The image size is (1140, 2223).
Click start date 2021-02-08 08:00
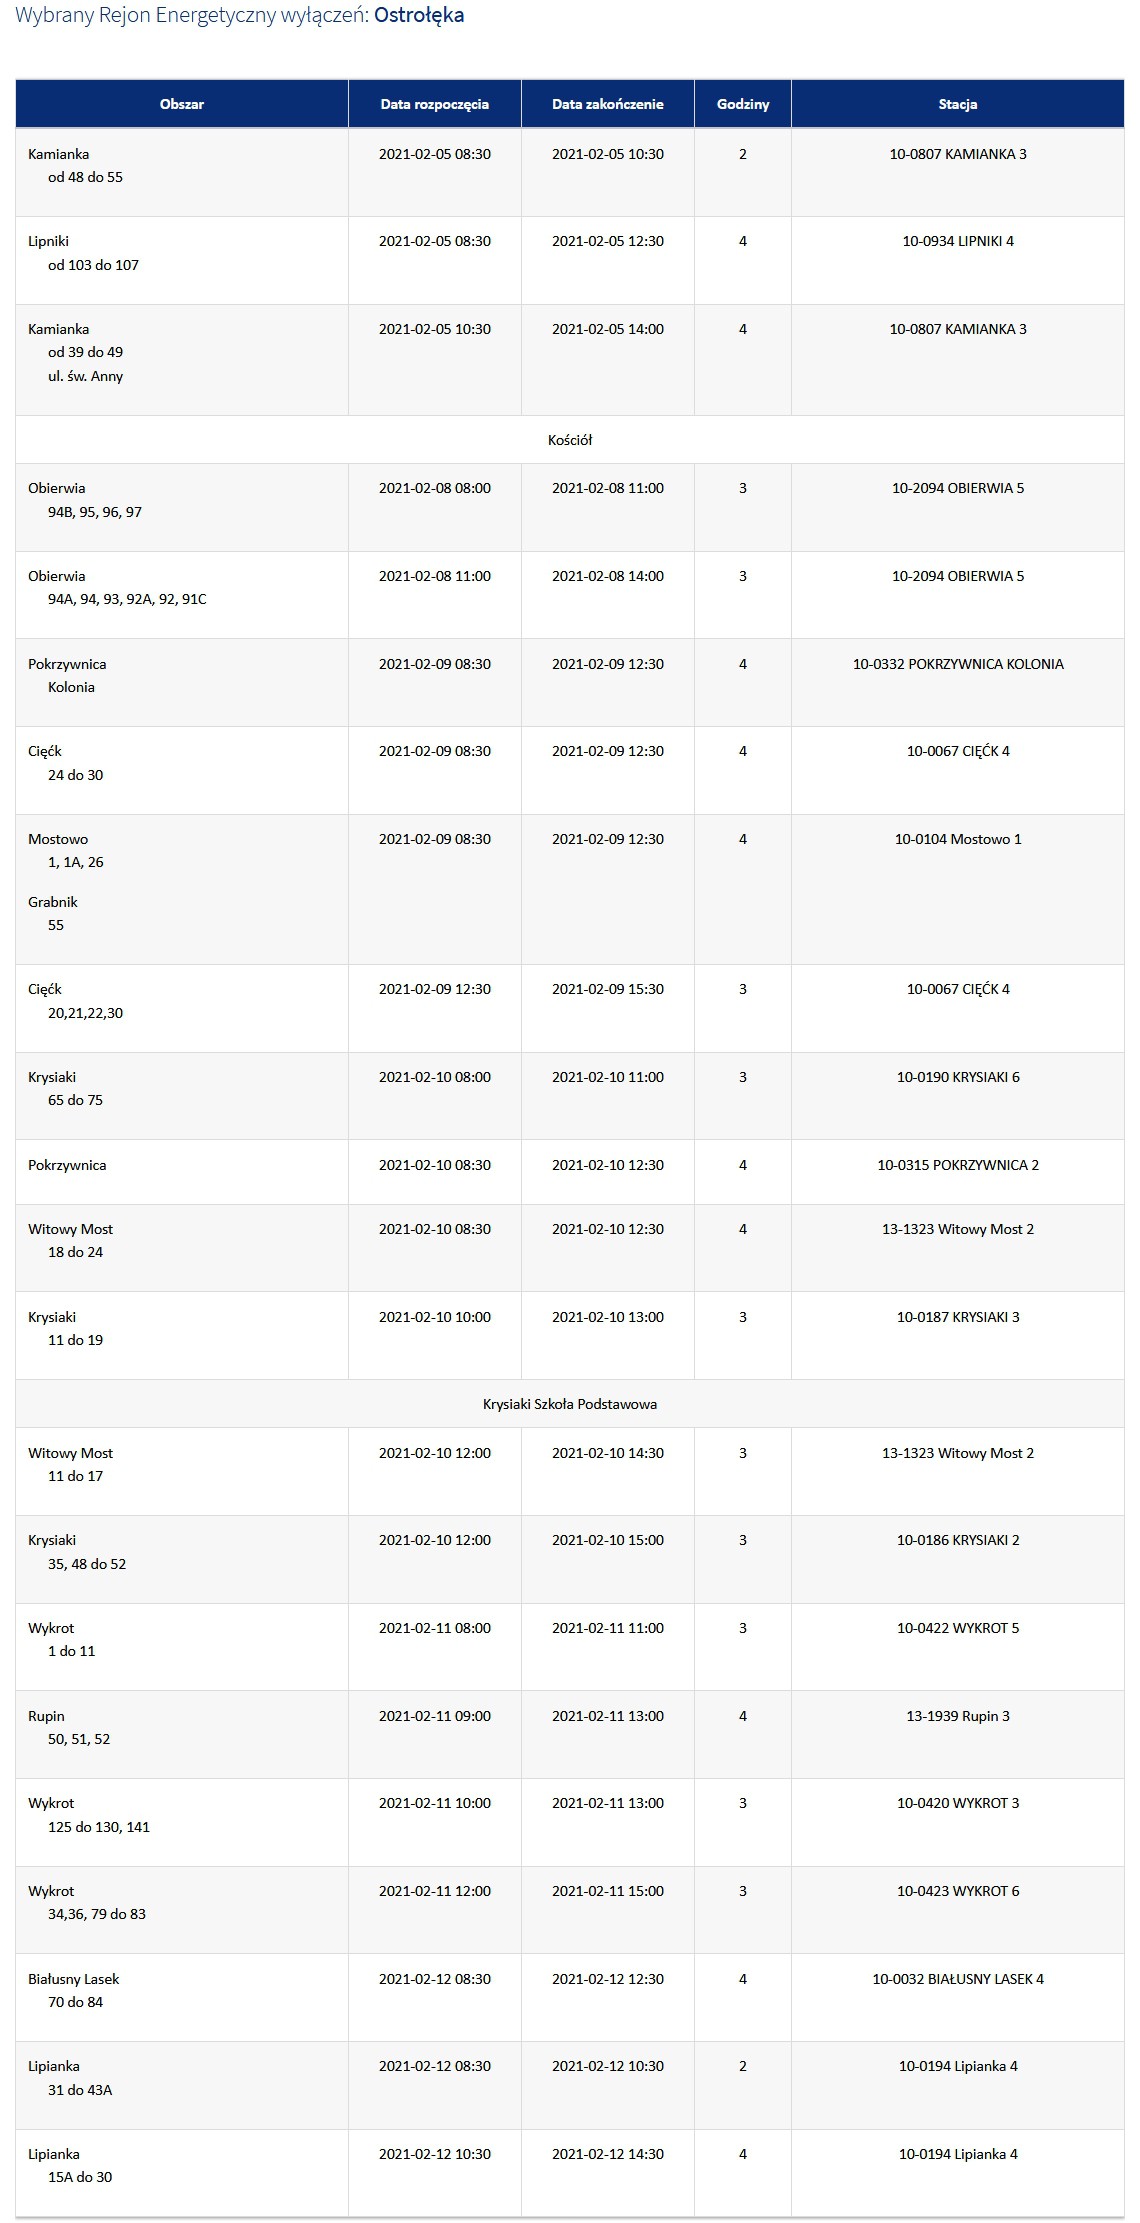(435, 488)
